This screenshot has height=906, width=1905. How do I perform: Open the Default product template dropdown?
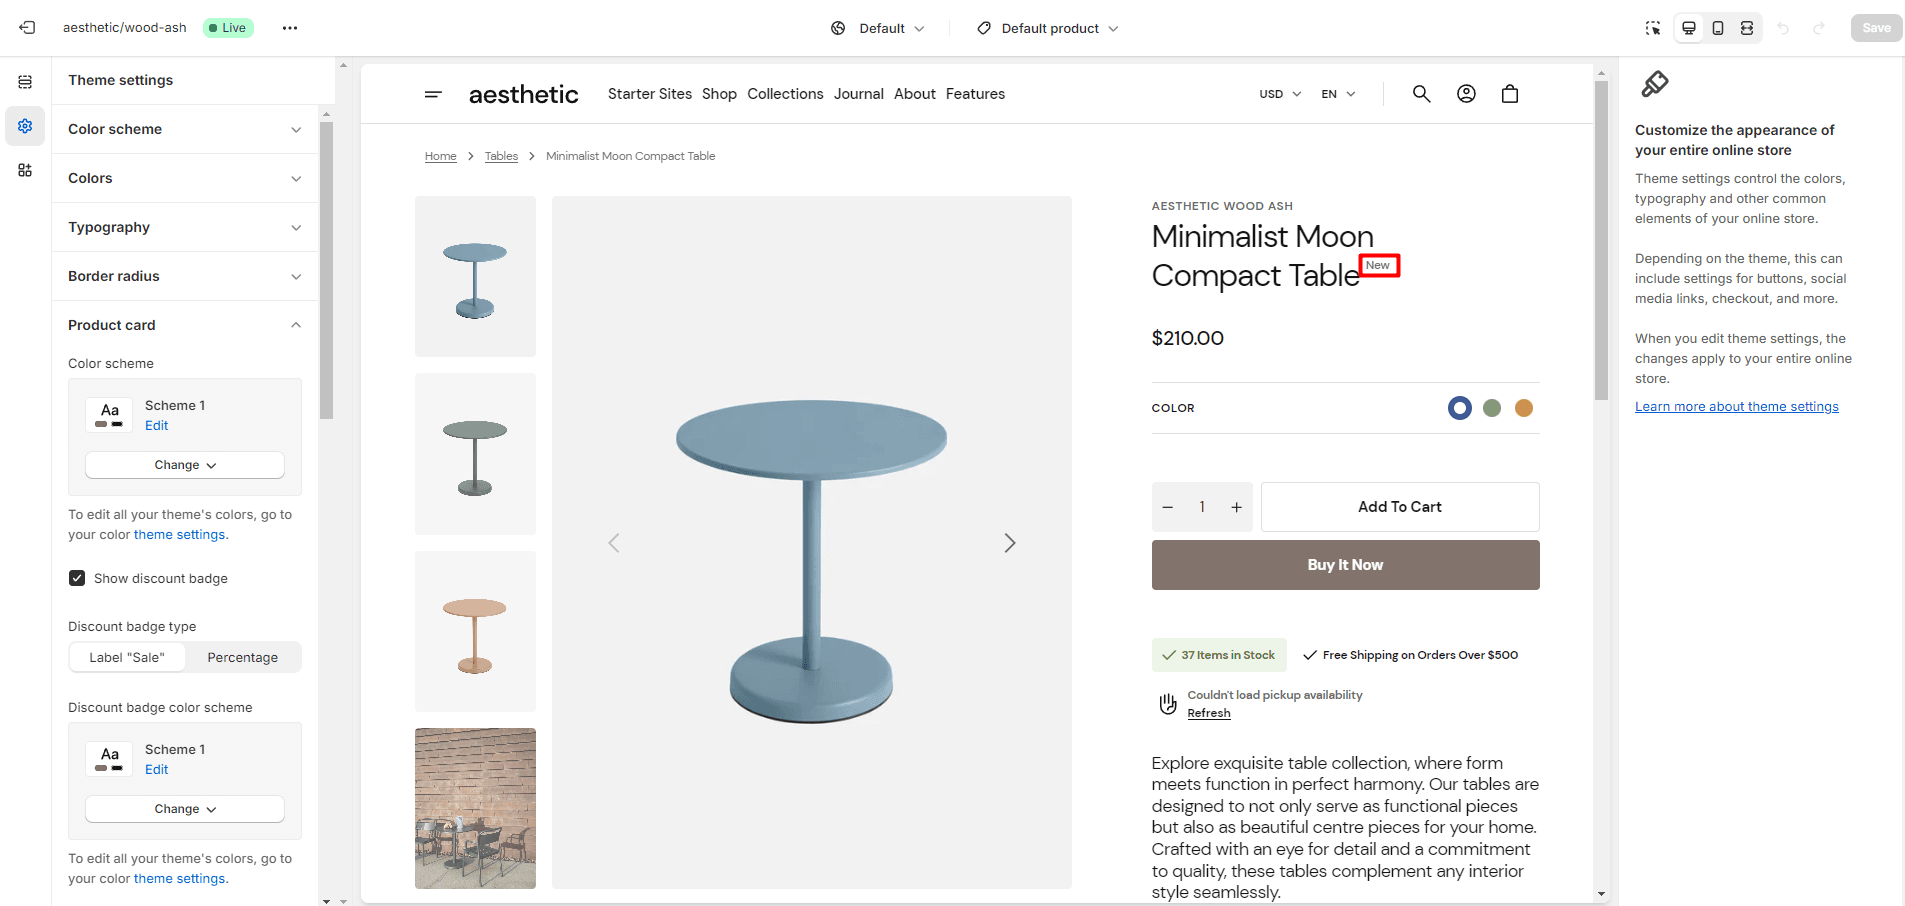pos(1048,28)
